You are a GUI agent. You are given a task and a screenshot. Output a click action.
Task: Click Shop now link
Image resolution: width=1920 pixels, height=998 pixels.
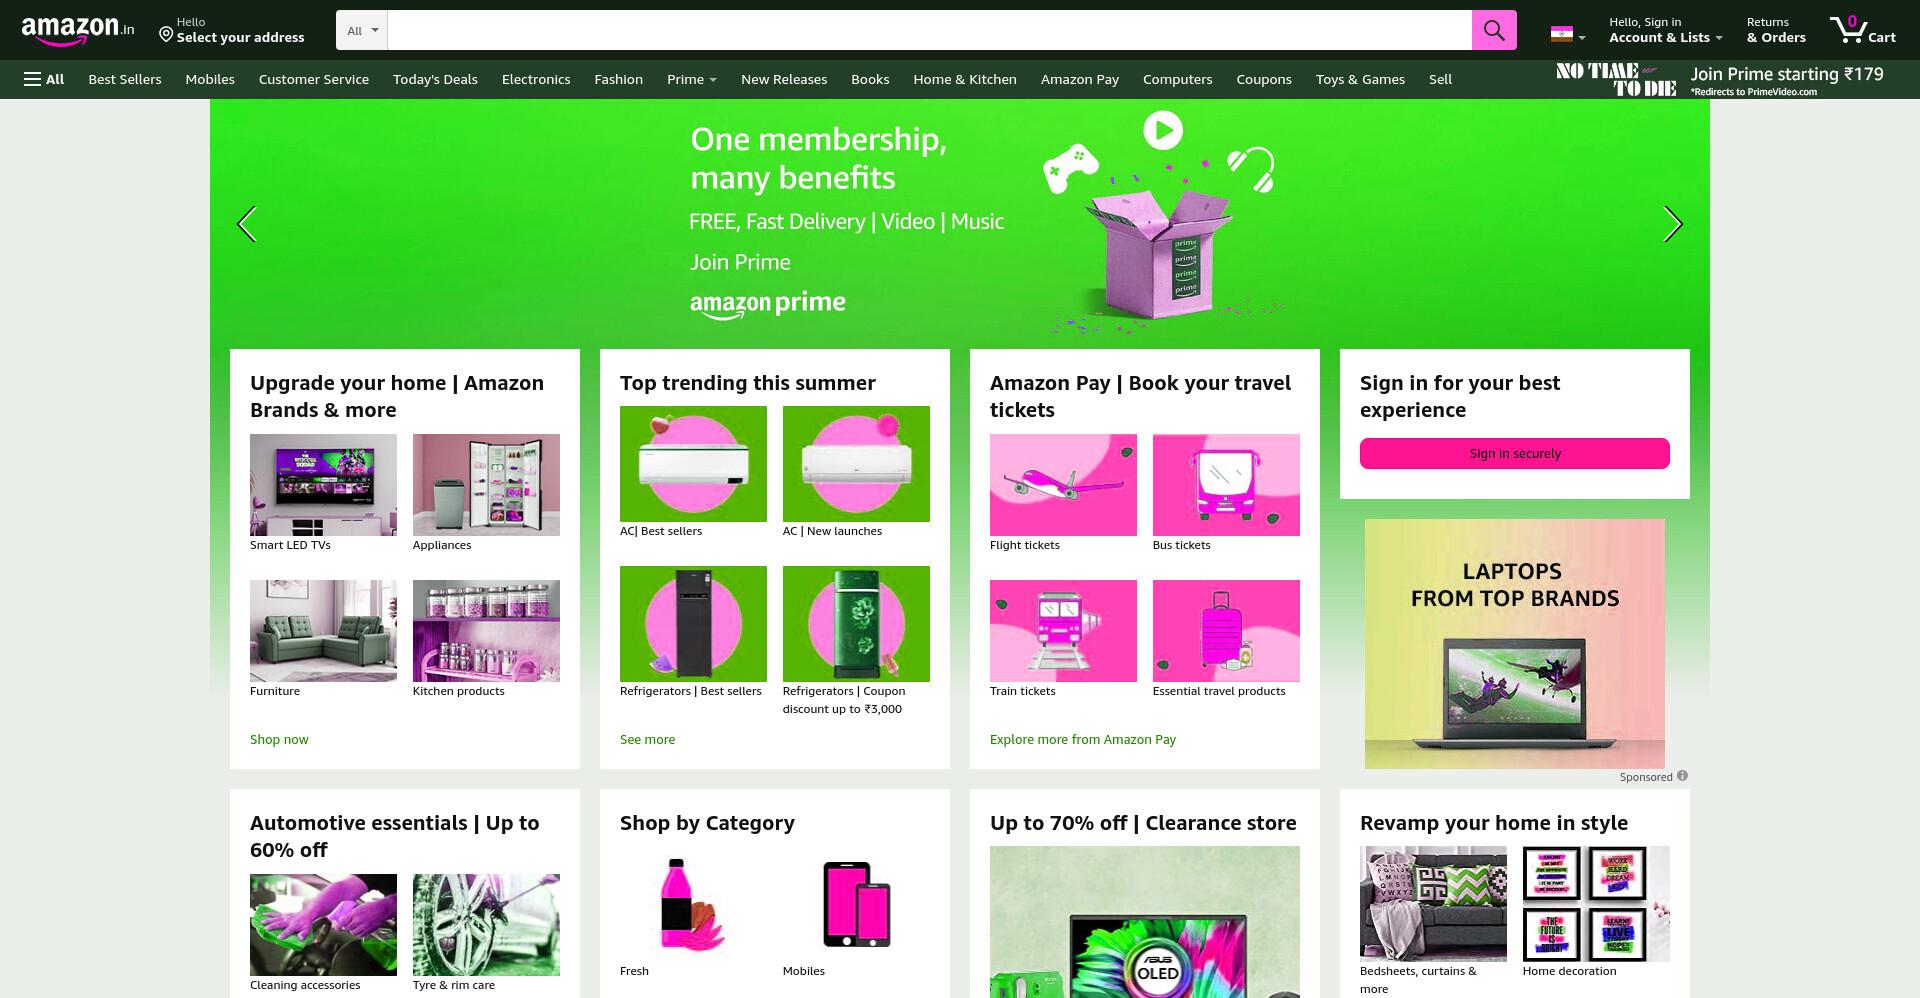pyautogui.click(x=279, y=739)
